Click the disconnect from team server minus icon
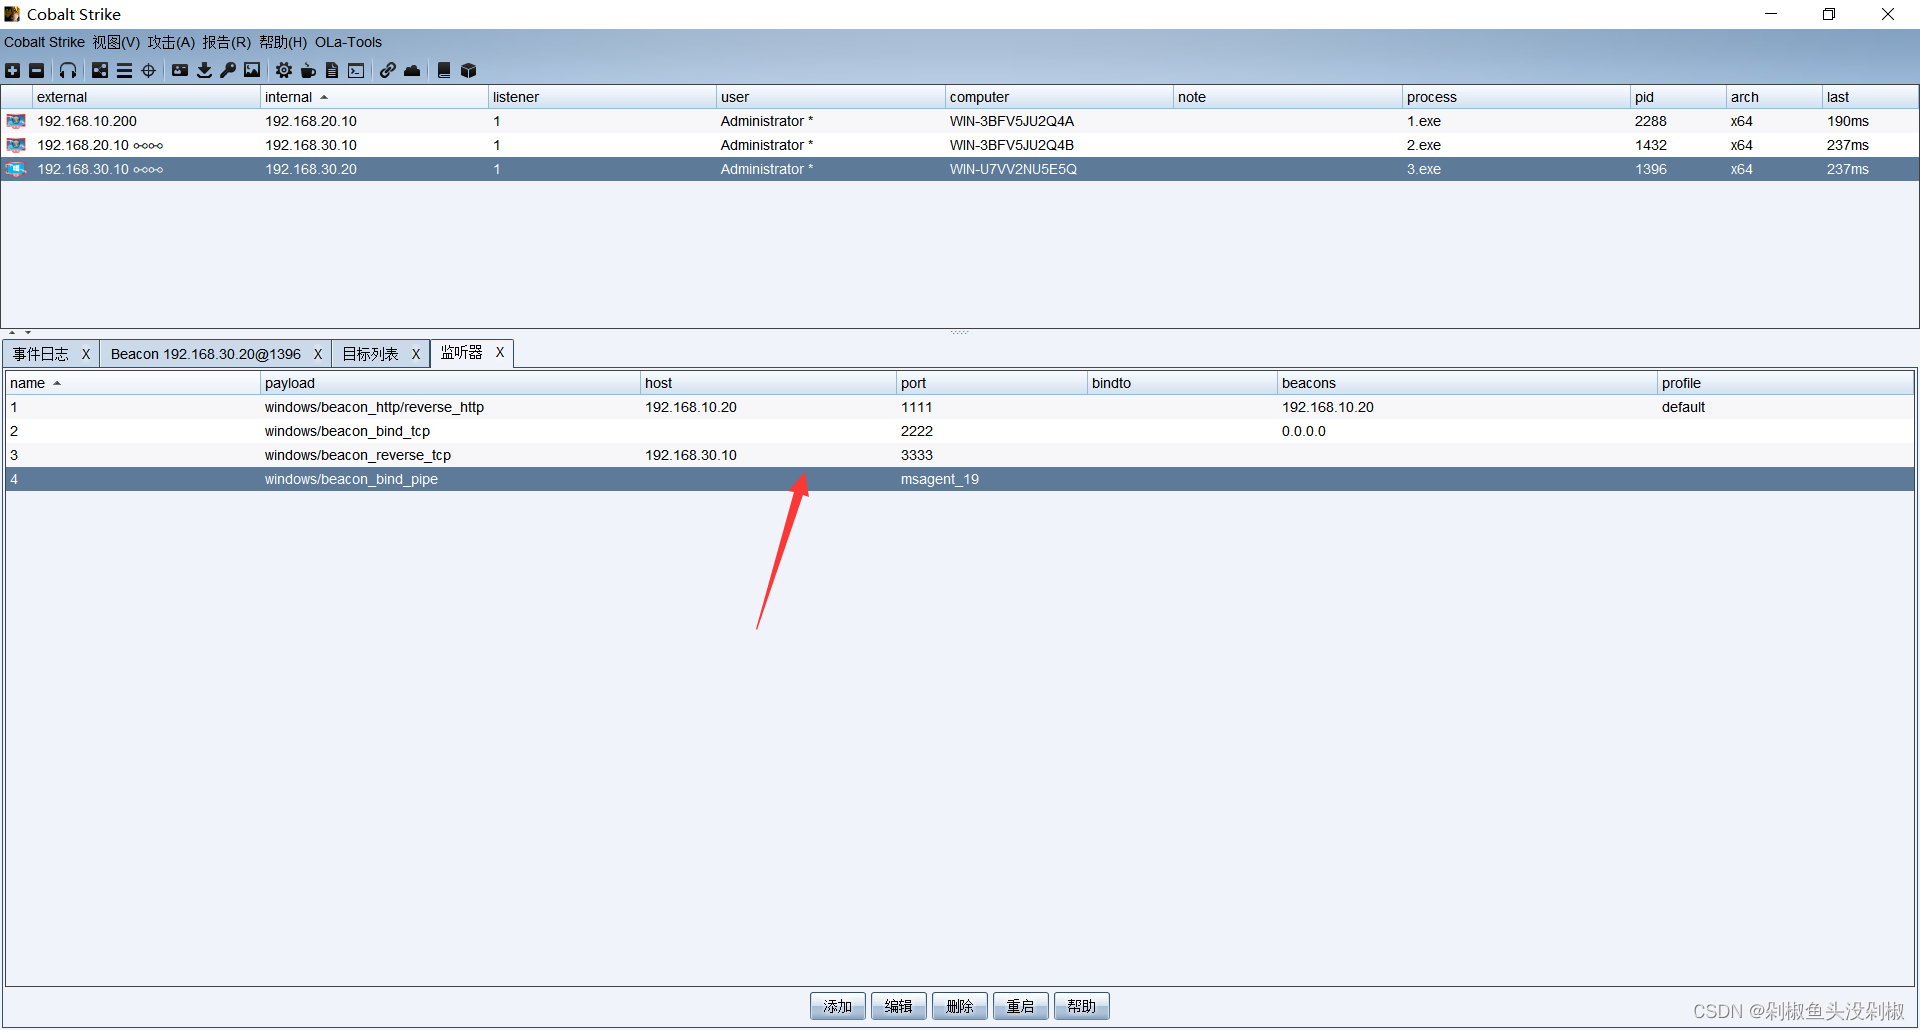 [37, 70]
